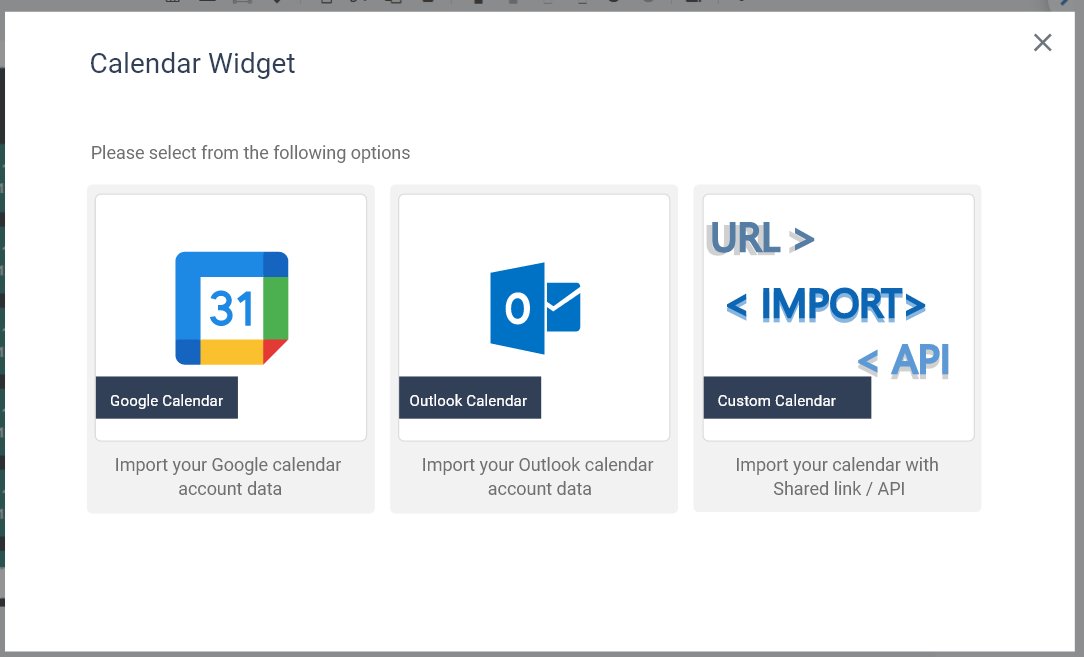
Task: Click "Import your calendar with Shared link / API" text
Action: pos(837,476)
